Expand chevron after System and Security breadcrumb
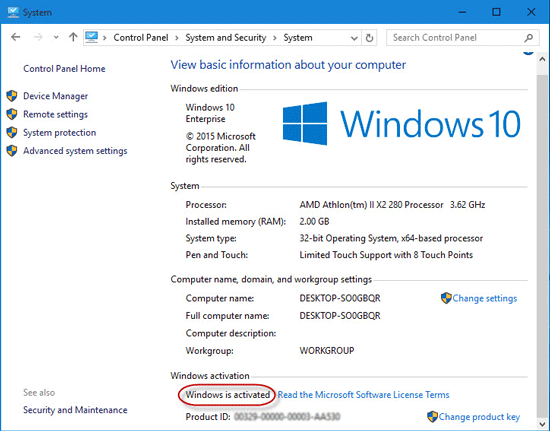Viewport: 550px width, 431px height. tap(275, 38)
